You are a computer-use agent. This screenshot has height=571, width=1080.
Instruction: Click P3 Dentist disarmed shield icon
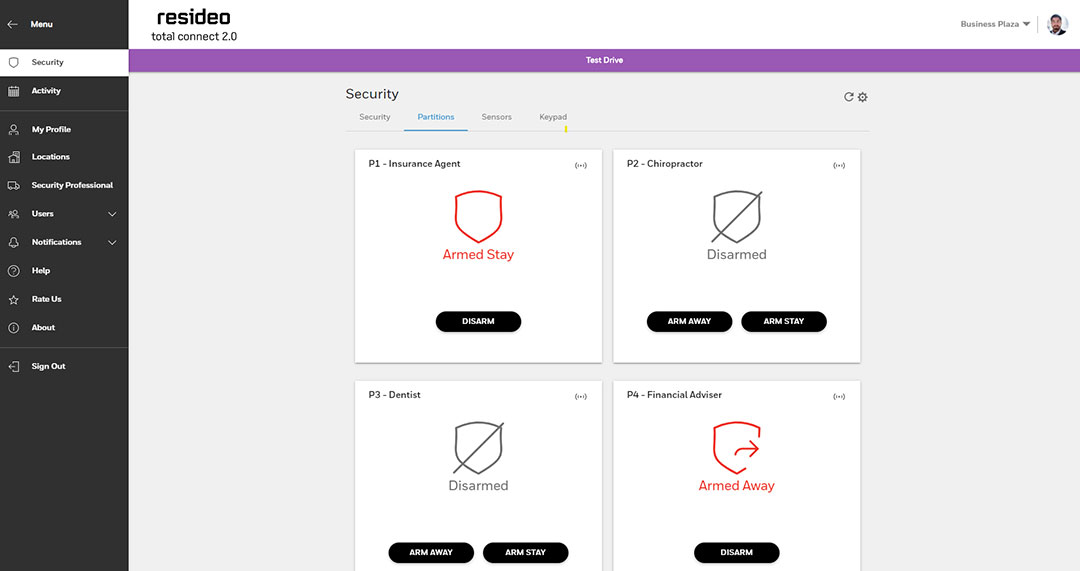click(x=478, y=448)
